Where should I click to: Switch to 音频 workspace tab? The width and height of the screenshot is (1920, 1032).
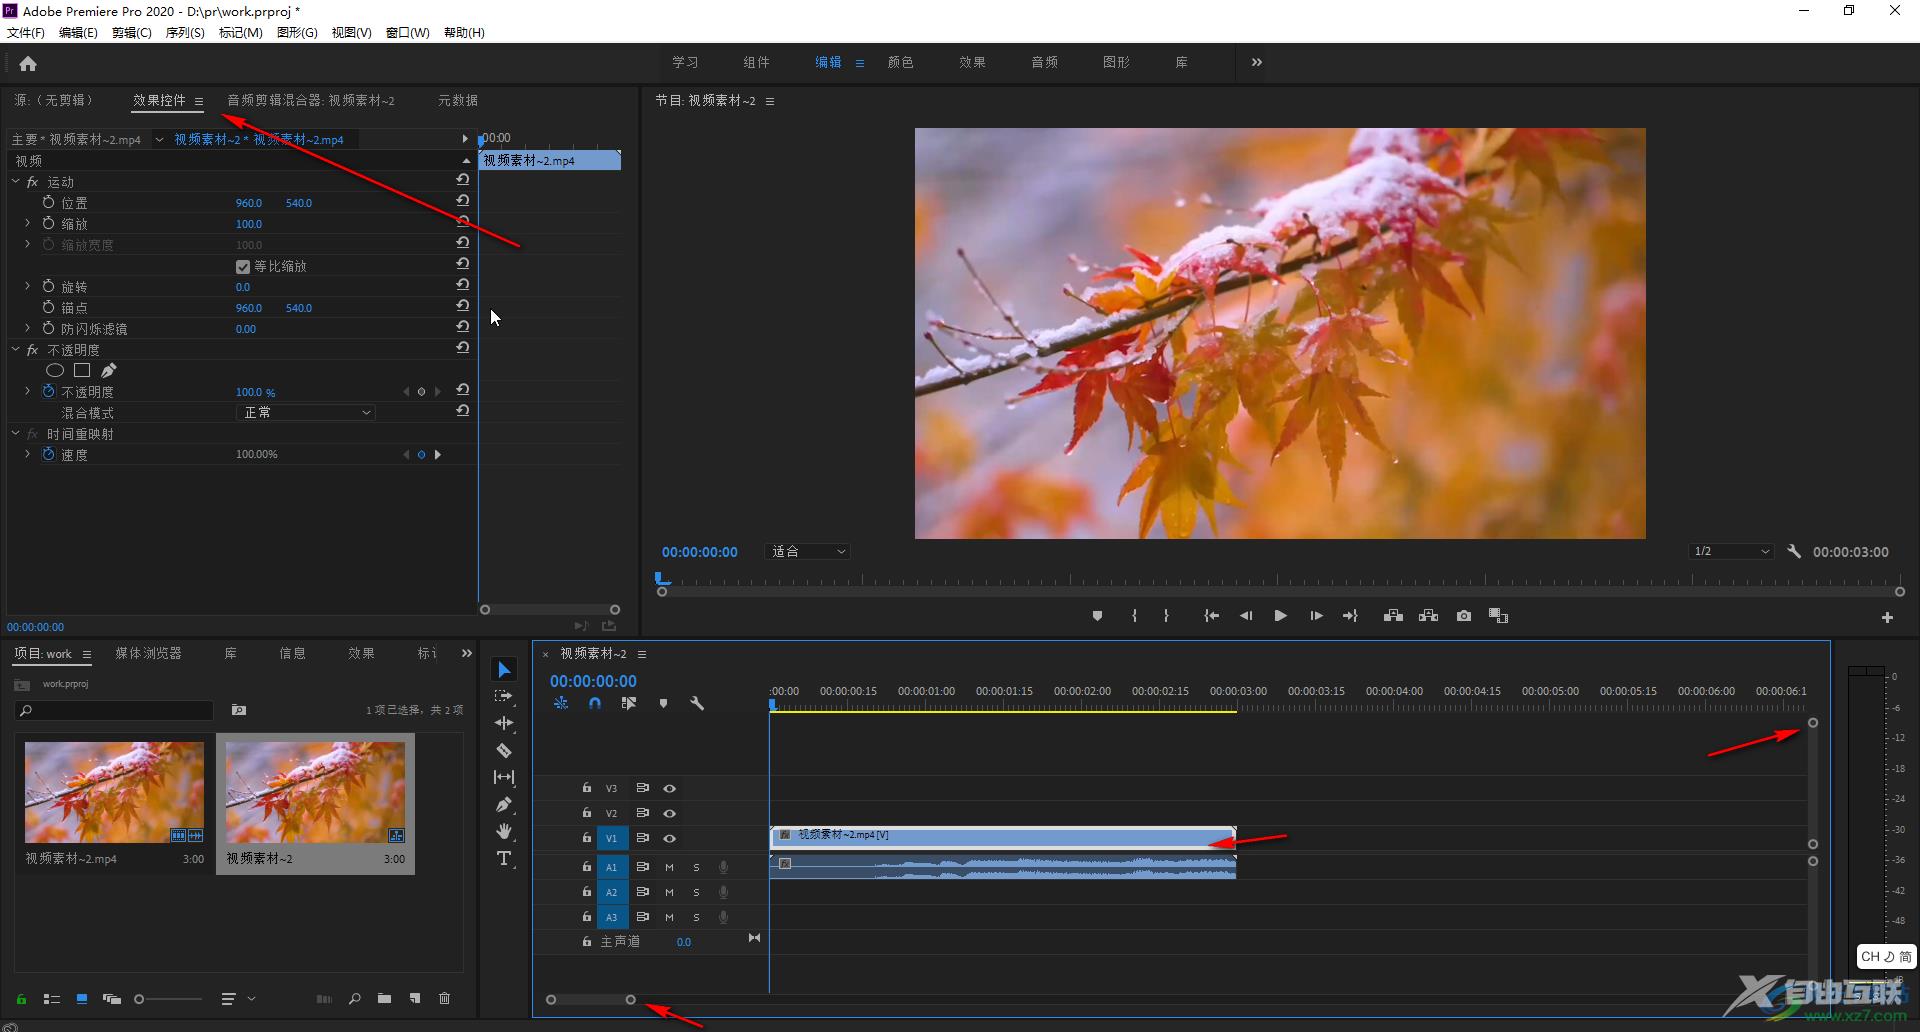coord(1044,62)
